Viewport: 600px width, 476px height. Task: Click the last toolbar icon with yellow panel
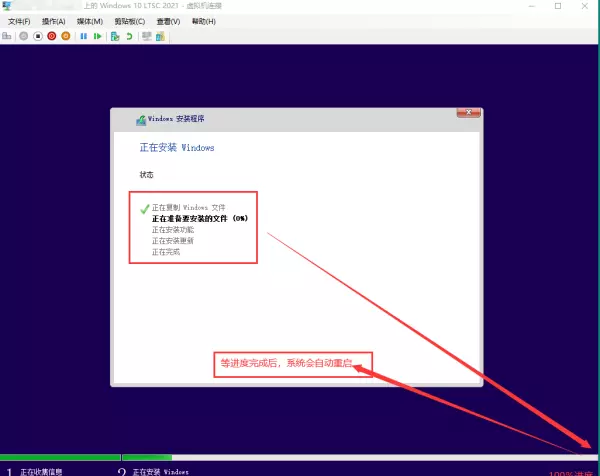pyautogui.click(x=160, y=36)
